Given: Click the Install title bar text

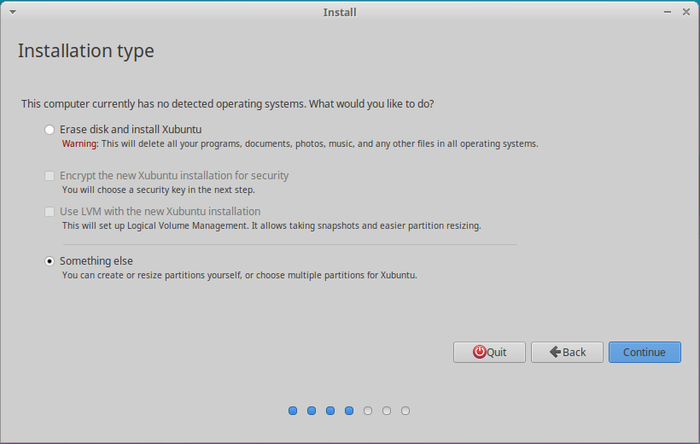Looking at the screenshot, I should point(340,12).
